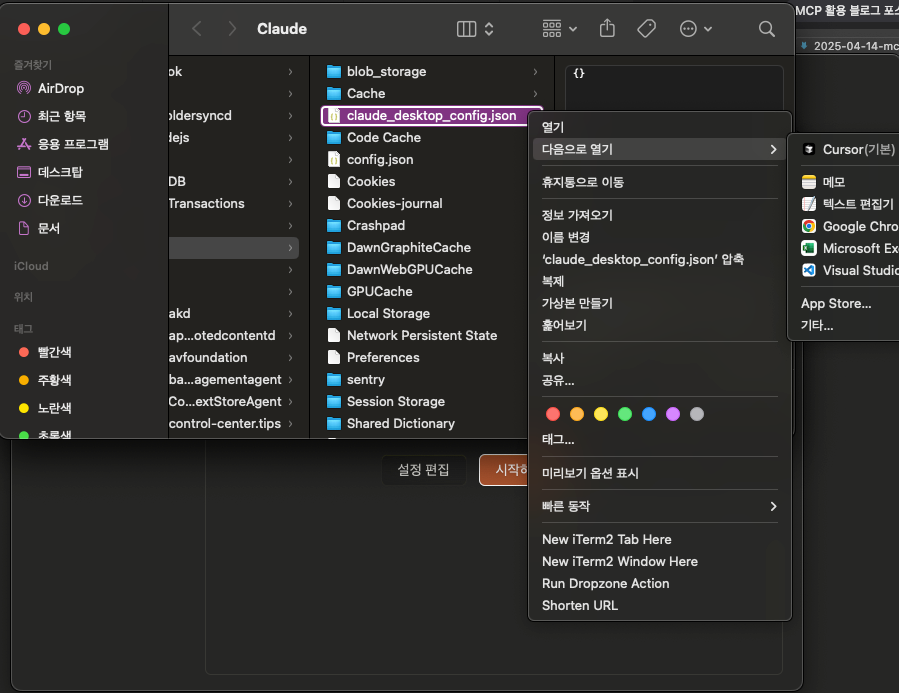Select AirDrop in the sidebar
Screen dimensions: 899x693
point(60,88)
